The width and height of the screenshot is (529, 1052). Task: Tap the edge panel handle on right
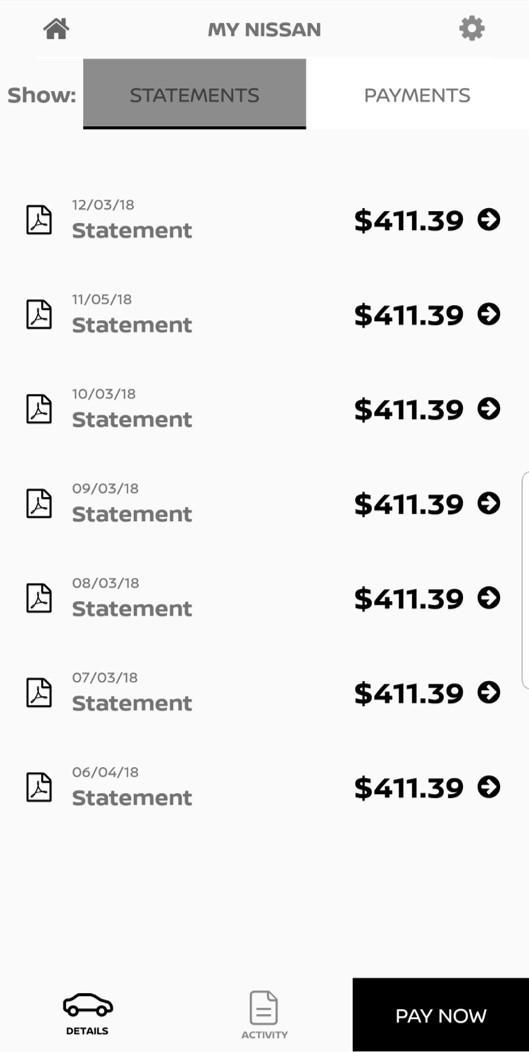click(x=525, y=580)
